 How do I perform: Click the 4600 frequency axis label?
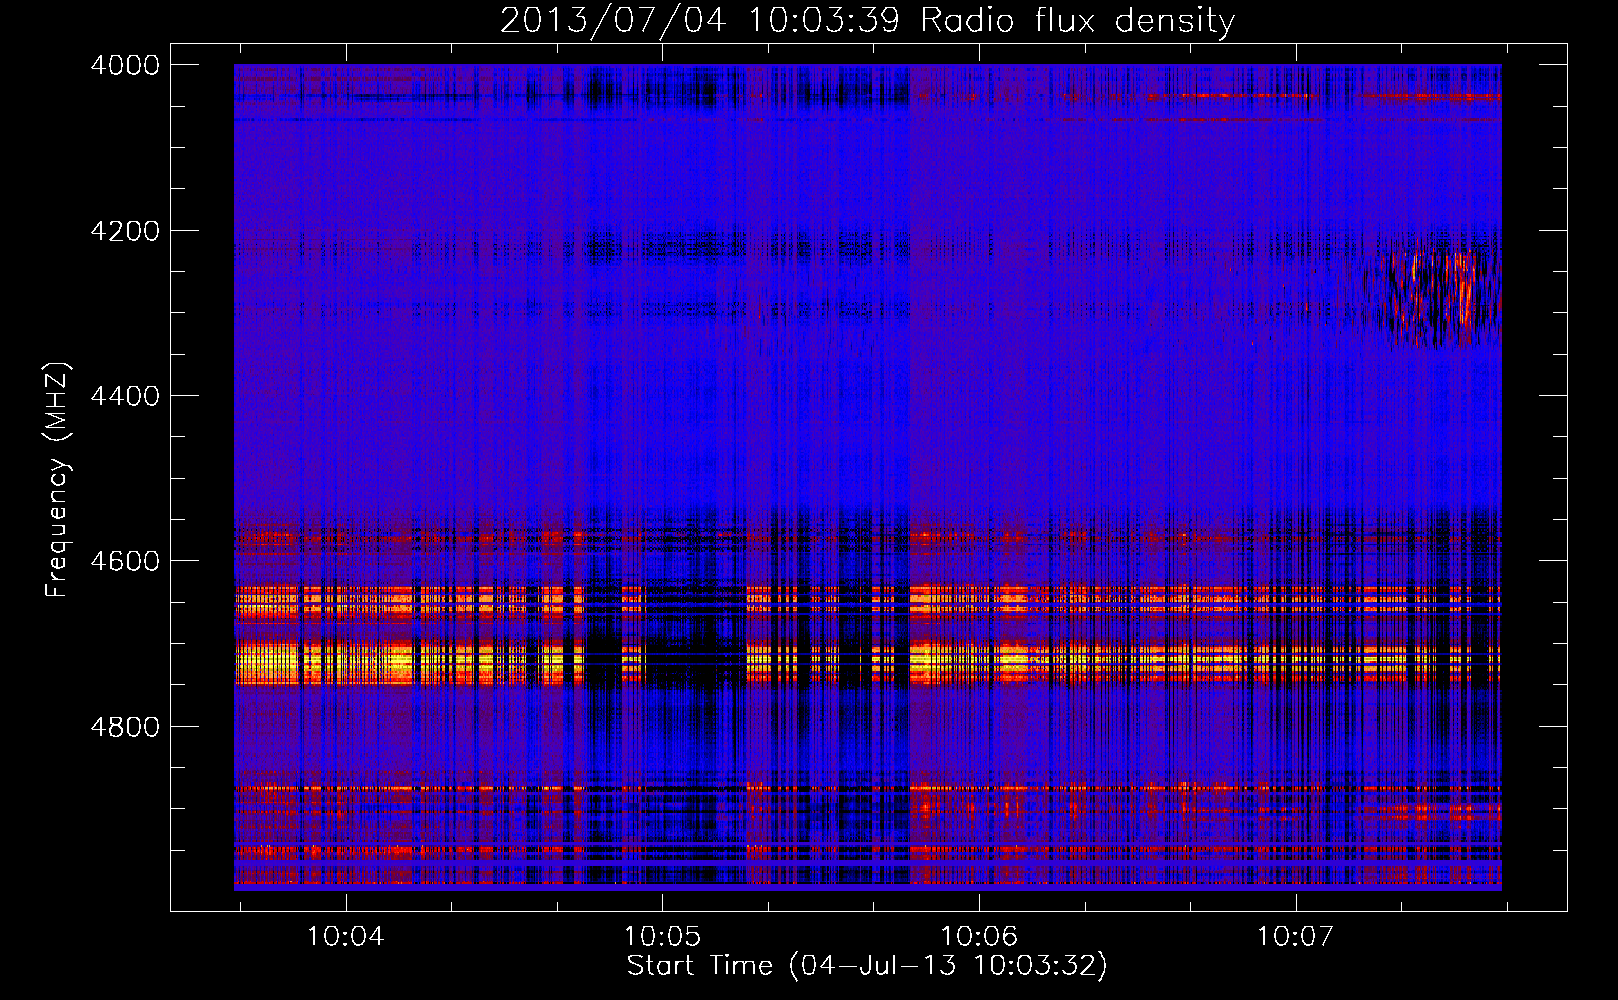pos(125,561)
